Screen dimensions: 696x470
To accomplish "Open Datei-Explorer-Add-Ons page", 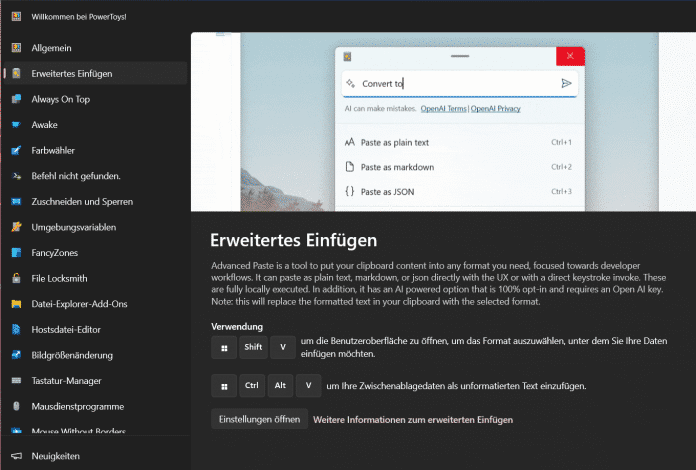I will click(x=95, y=304).
